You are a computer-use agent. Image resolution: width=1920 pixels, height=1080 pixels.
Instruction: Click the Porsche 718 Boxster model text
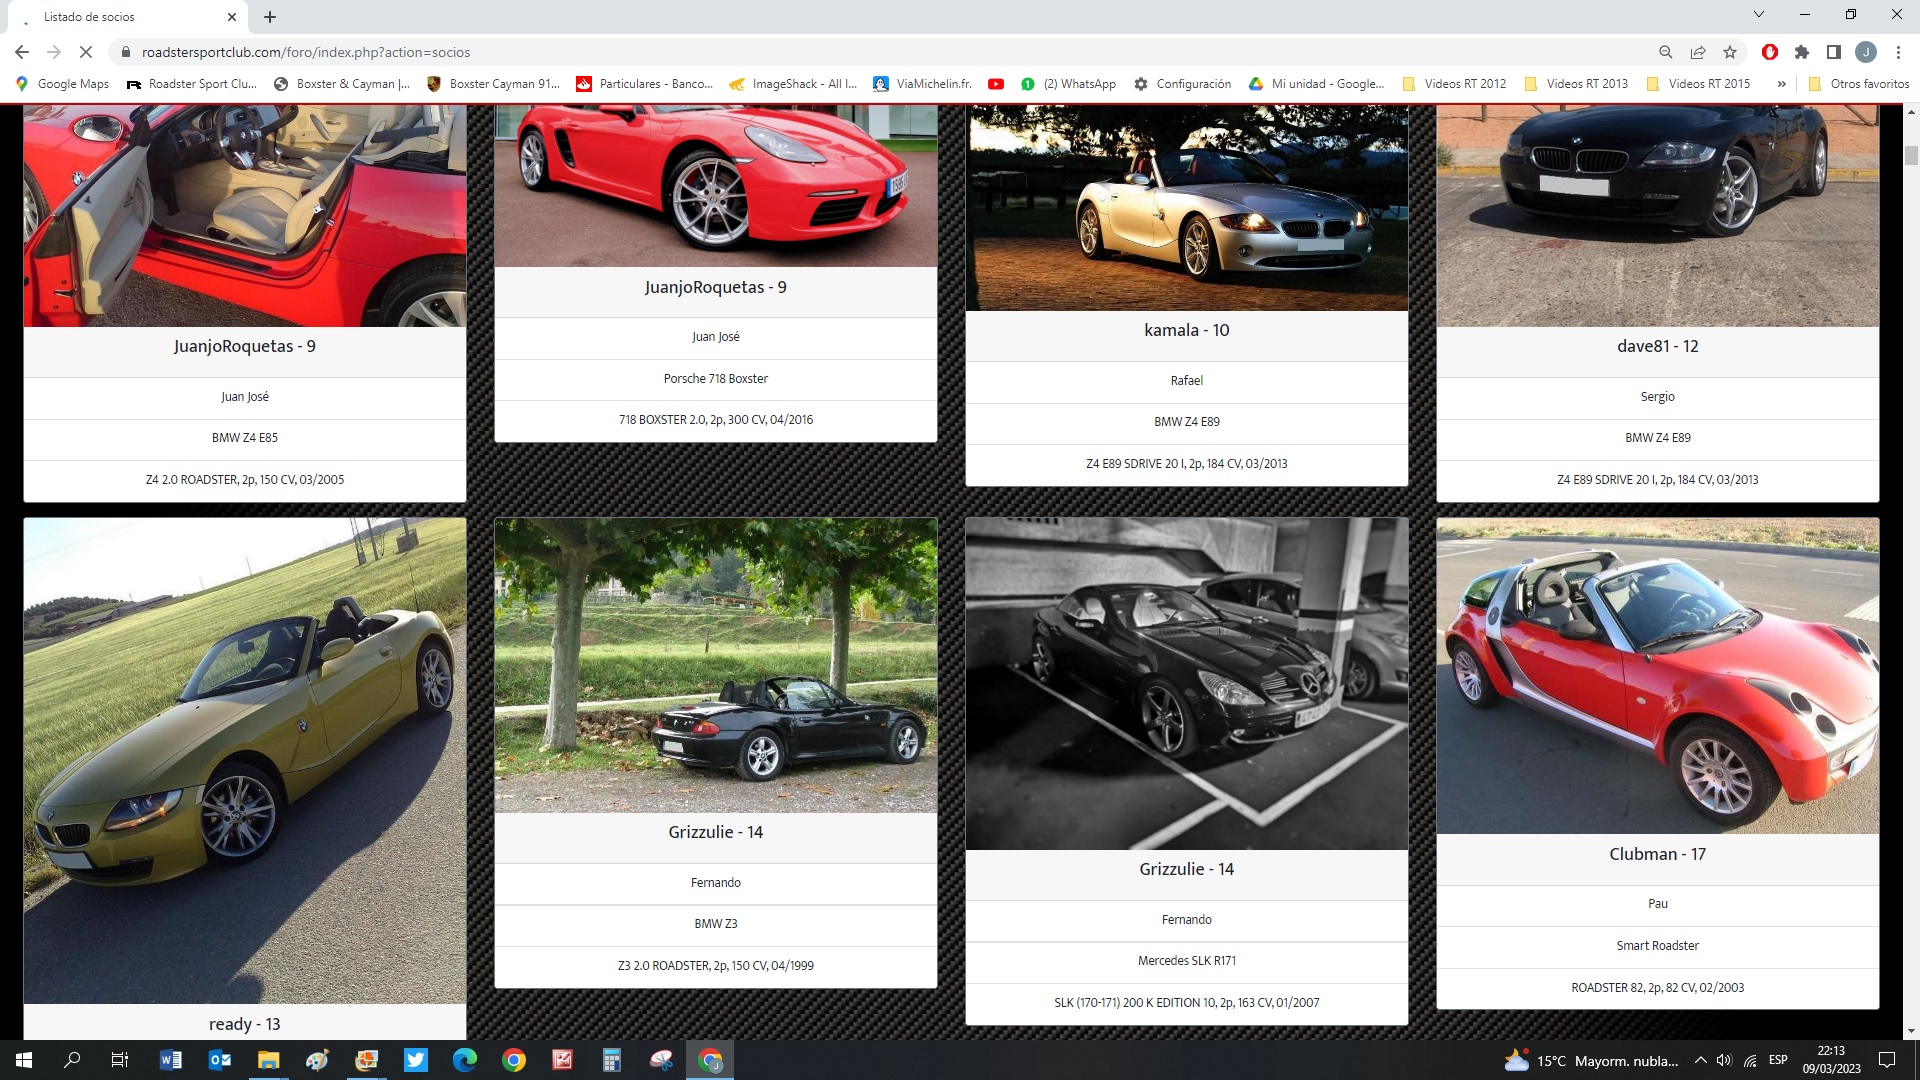coord(716,379)
